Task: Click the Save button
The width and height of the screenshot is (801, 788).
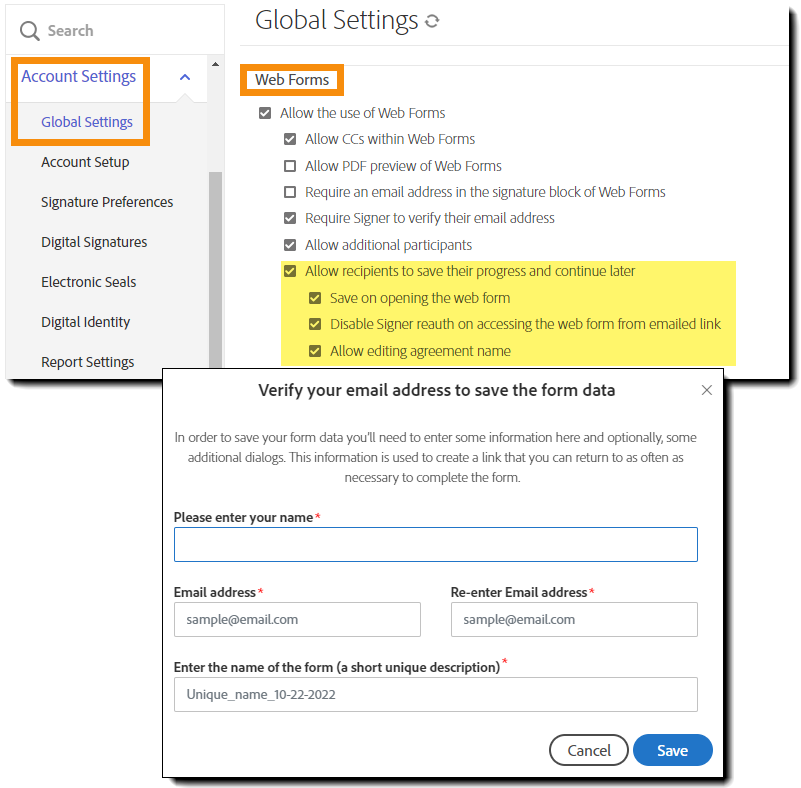Action: pos(672,750)
